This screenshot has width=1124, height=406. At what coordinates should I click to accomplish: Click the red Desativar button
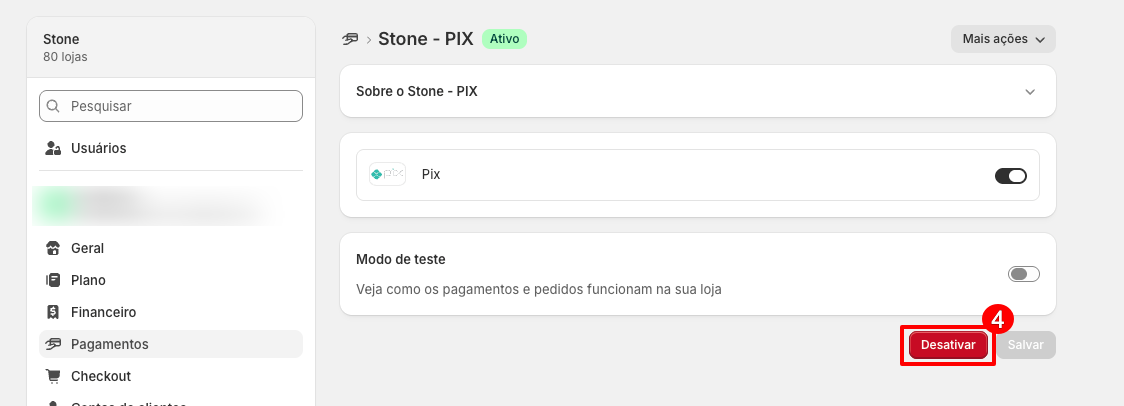click(x=948, y=345)
